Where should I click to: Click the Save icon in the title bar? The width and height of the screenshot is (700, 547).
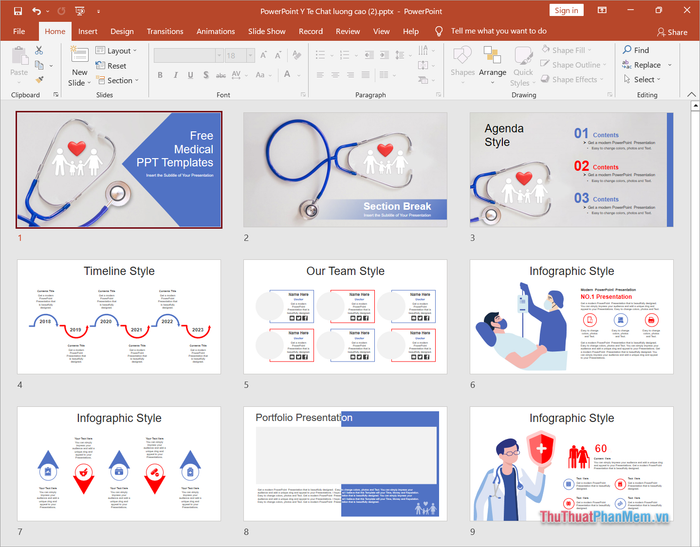click(x=18, y=11)
